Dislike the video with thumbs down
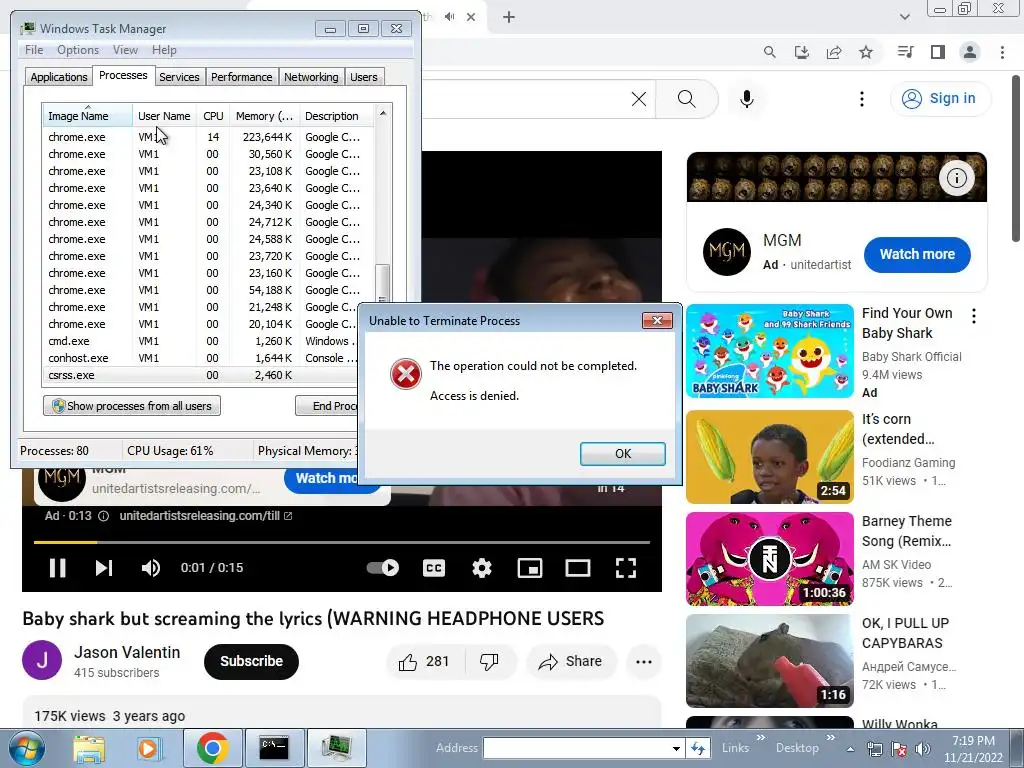This screenshot has height=768, width=1024. click(x=489, y=662)
